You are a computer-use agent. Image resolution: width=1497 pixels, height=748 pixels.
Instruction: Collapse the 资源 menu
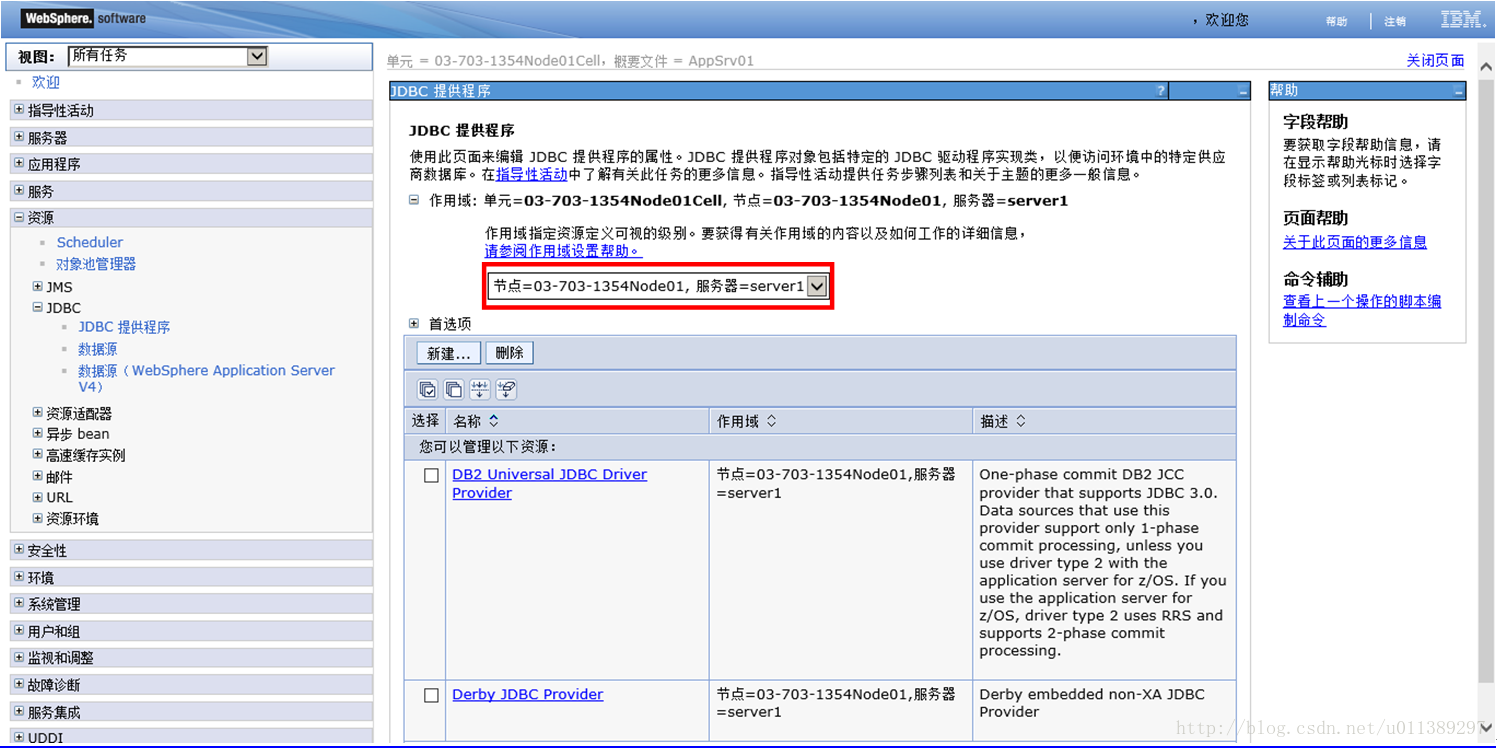point(19,217)
